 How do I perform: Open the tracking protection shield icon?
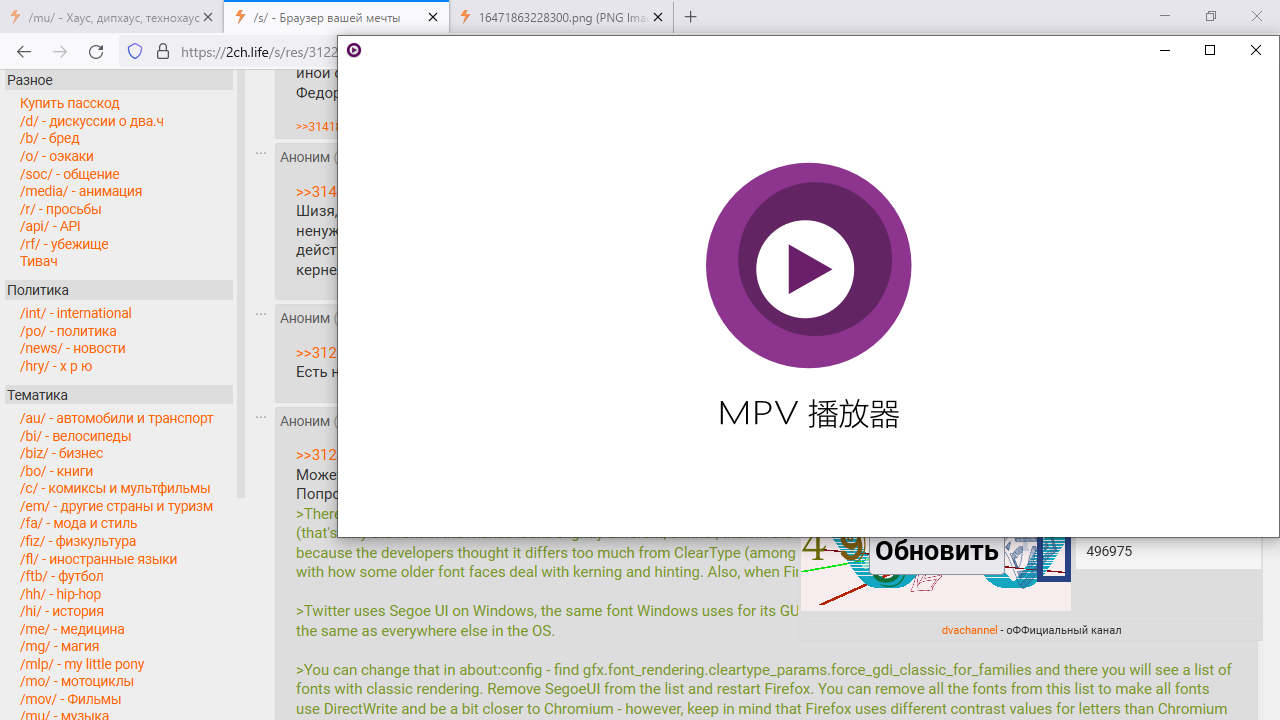(135, 52)
